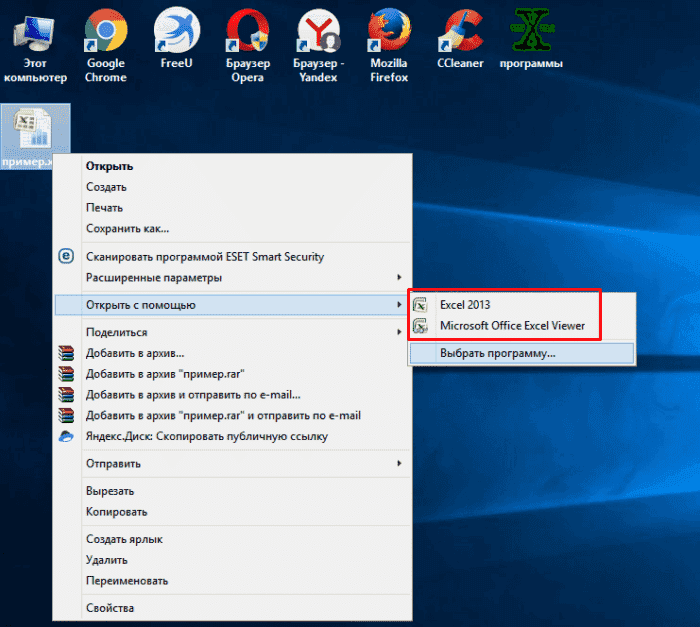Expand the 'Расширенные параметры' submenu
The height and width of the screenshot is (627, 700).
(153, 277)
